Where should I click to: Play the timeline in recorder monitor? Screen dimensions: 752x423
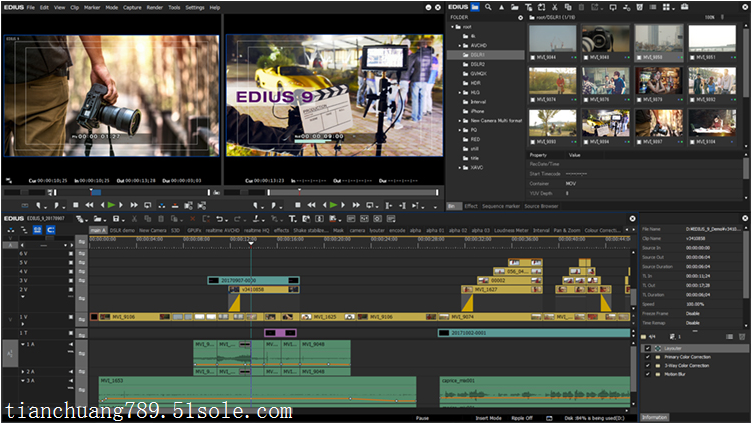(x=334, y=205)
